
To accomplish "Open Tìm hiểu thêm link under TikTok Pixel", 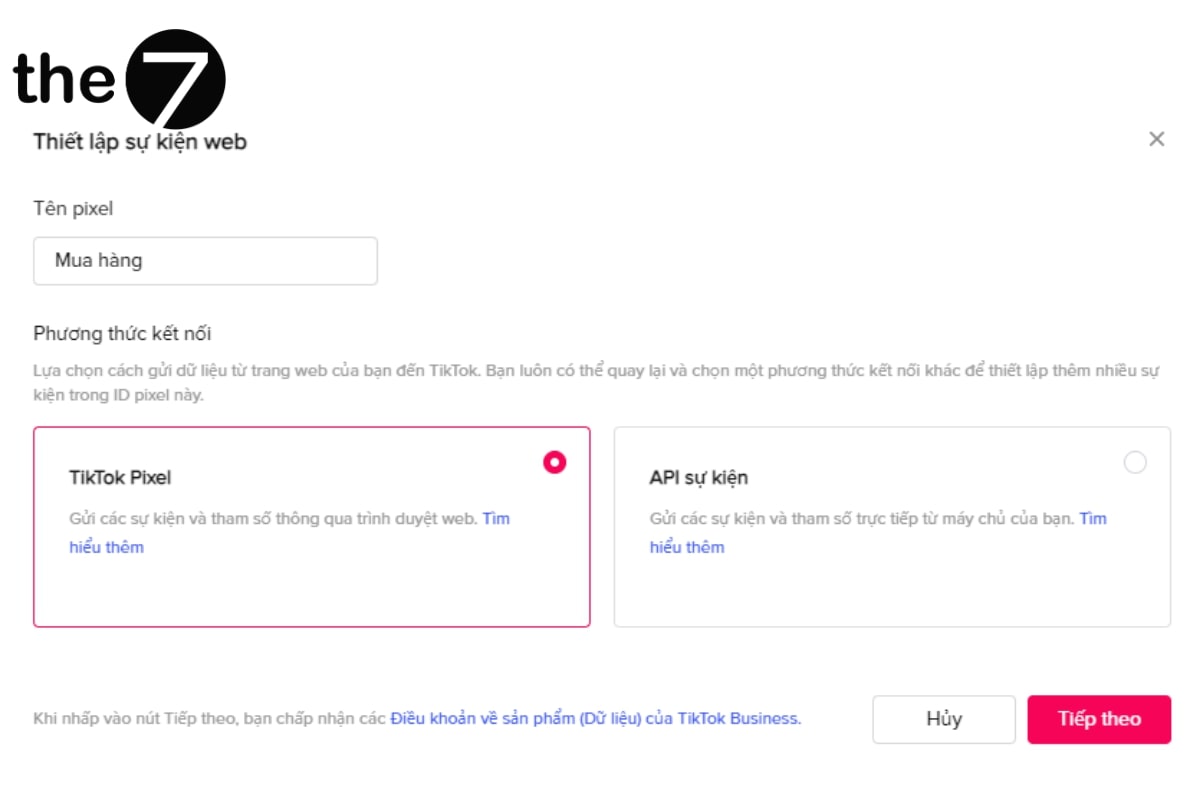I will pos(106,547).
